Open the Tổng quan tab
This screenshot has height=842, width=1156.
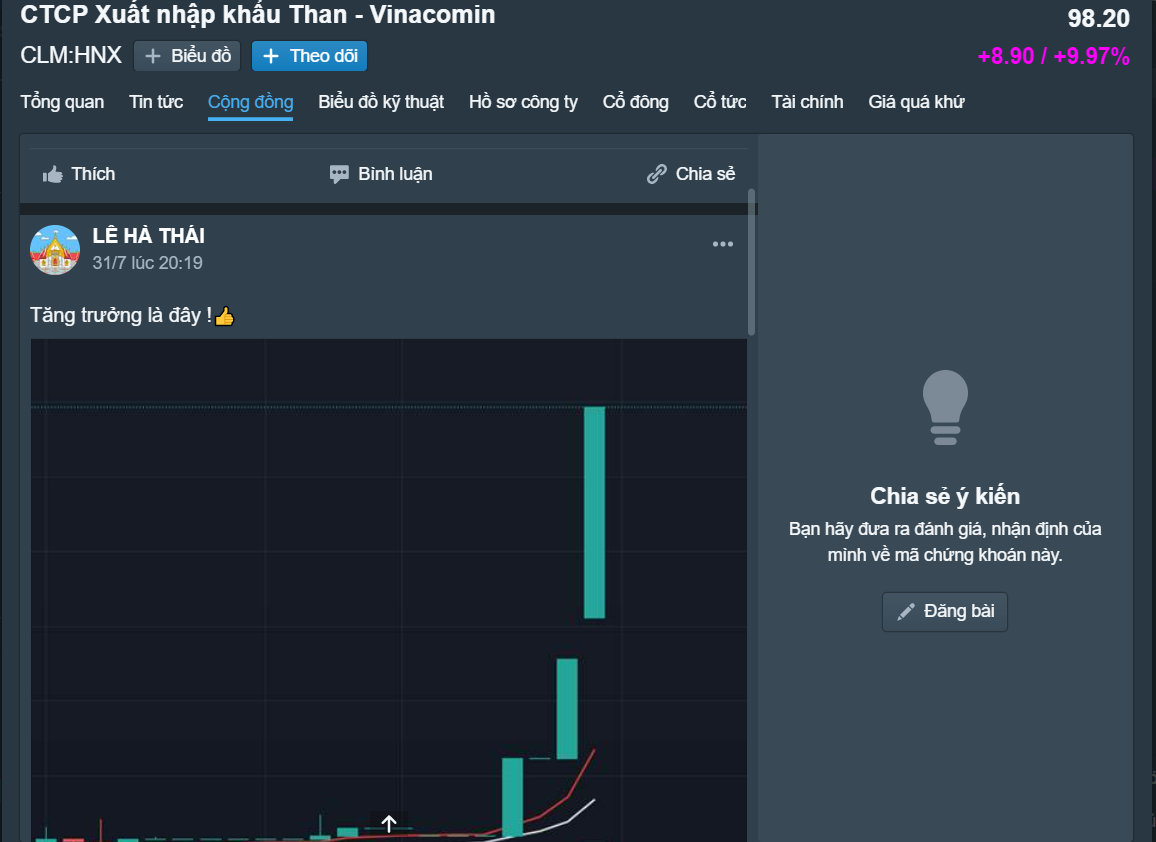[62, 102]
